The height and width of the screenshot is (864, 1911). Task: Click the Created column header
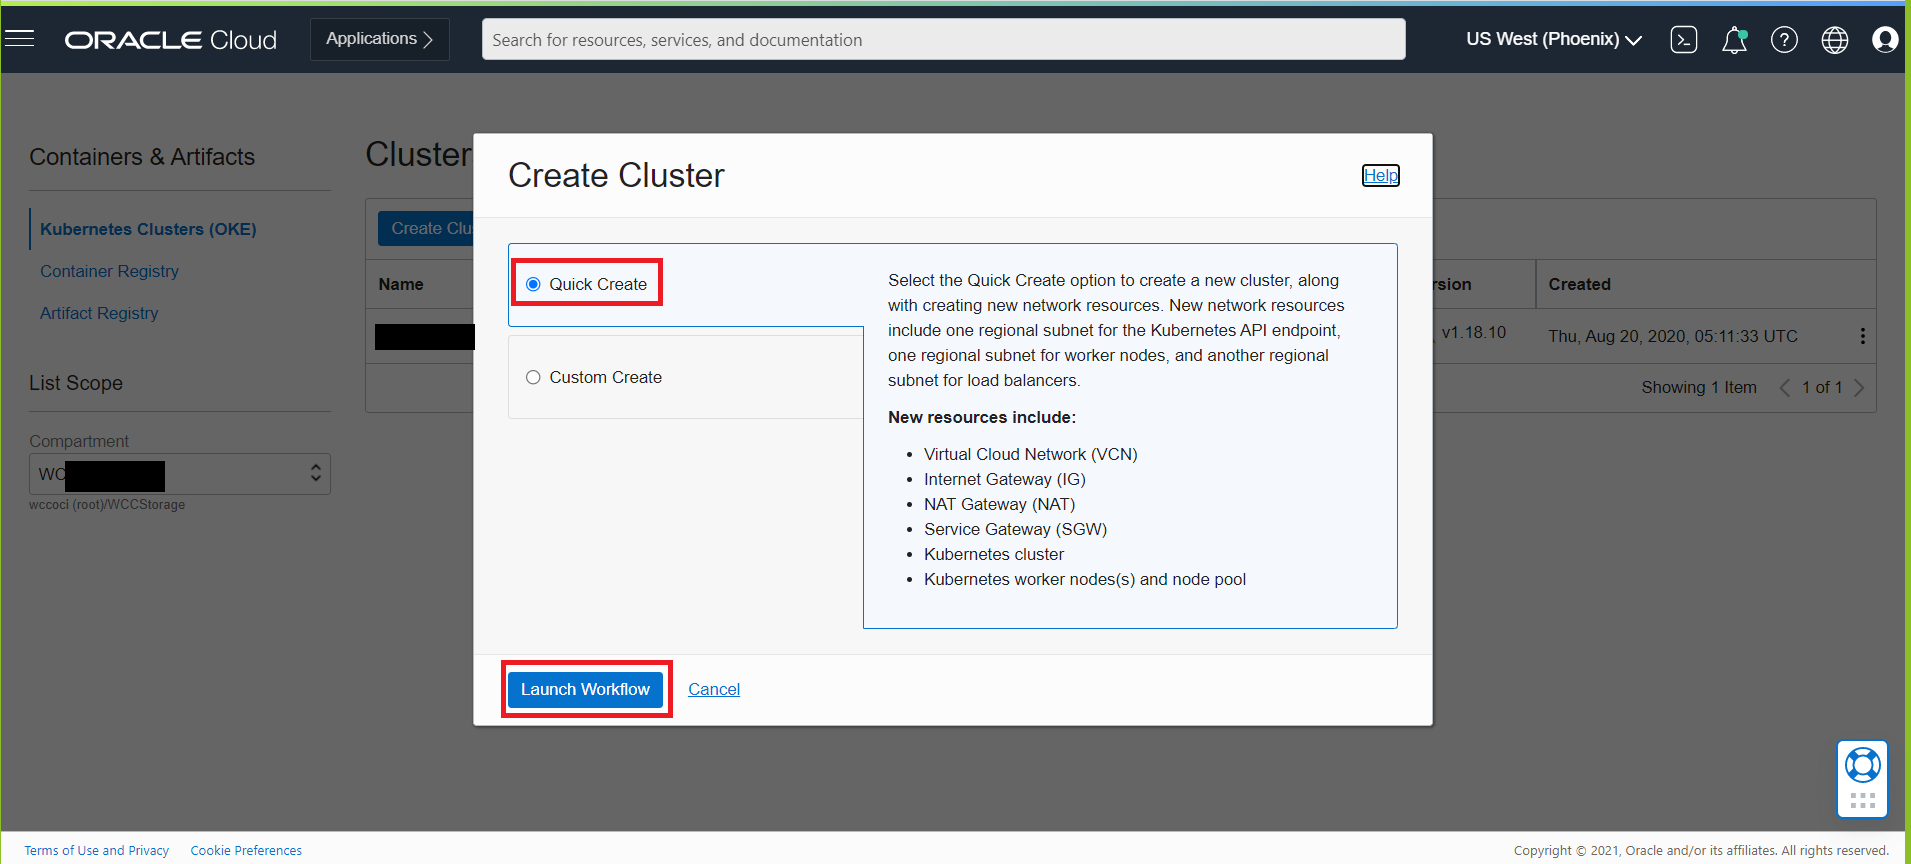point(1580,284)
